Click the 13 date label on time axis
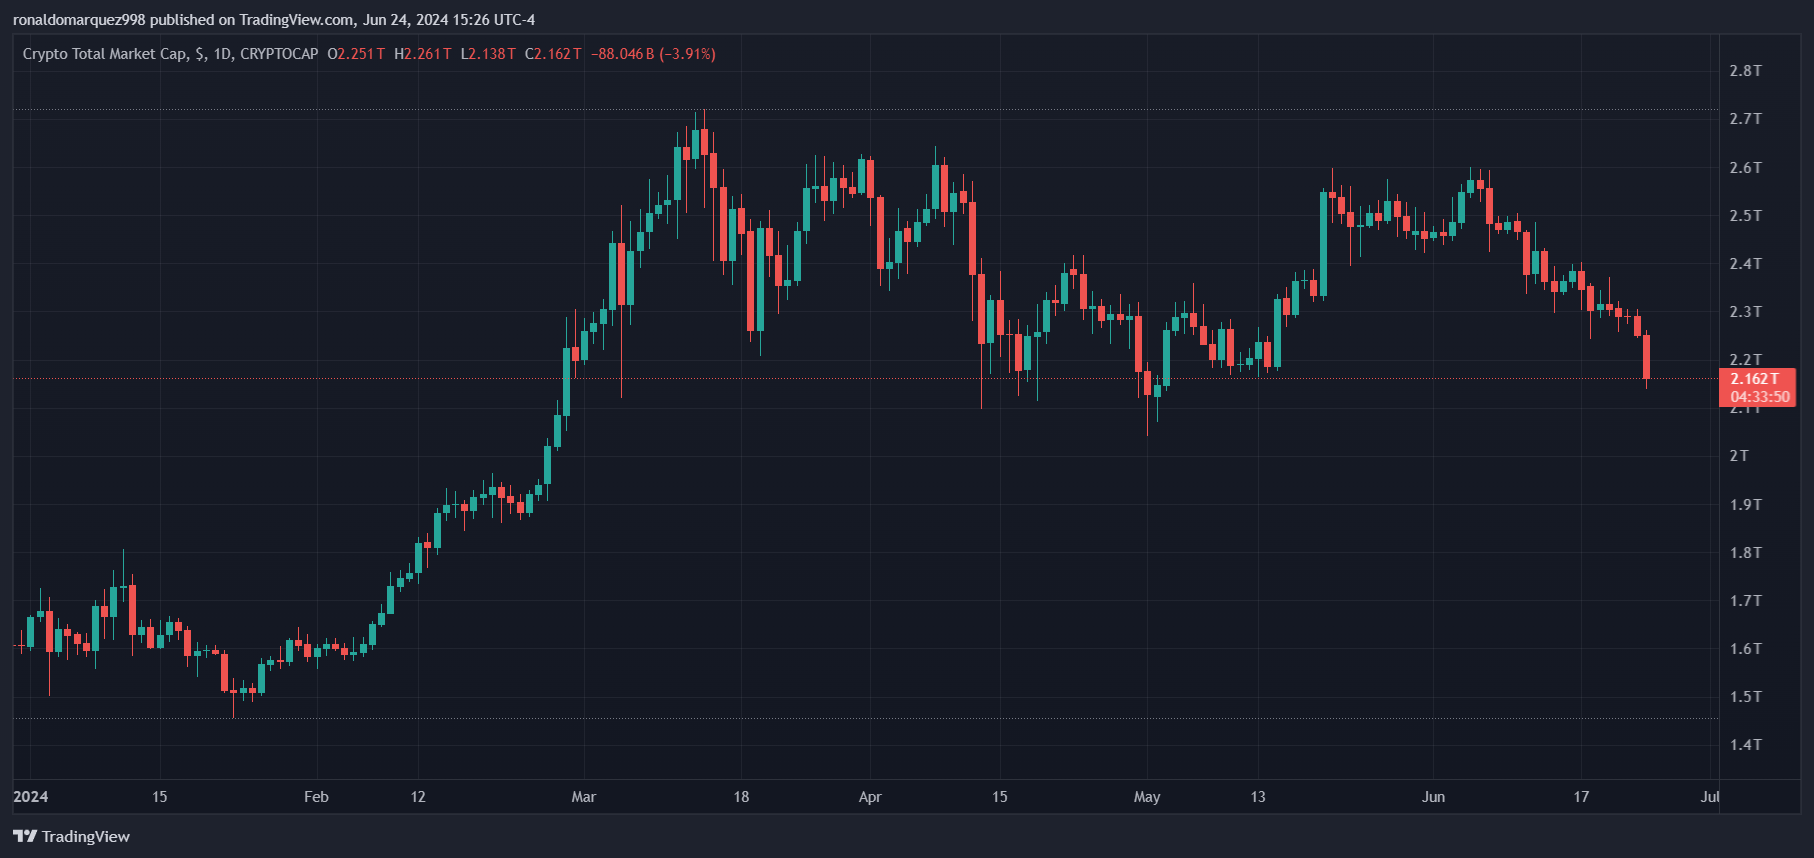The width and height of the screenshot is (1814, 858). pos(1258,797)
